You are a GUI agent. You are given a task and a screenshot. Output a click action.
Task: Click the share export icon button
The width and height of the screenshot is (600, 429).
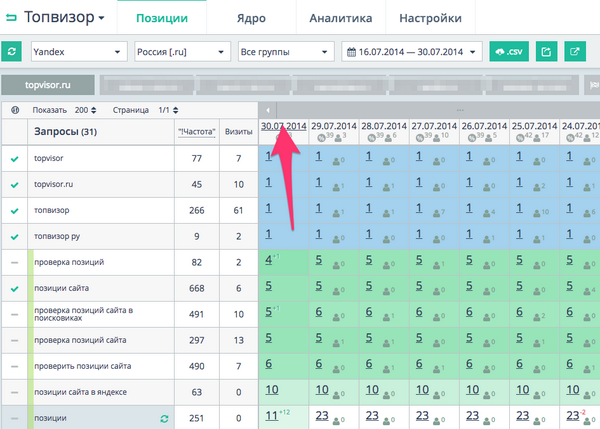pos(546,51)
